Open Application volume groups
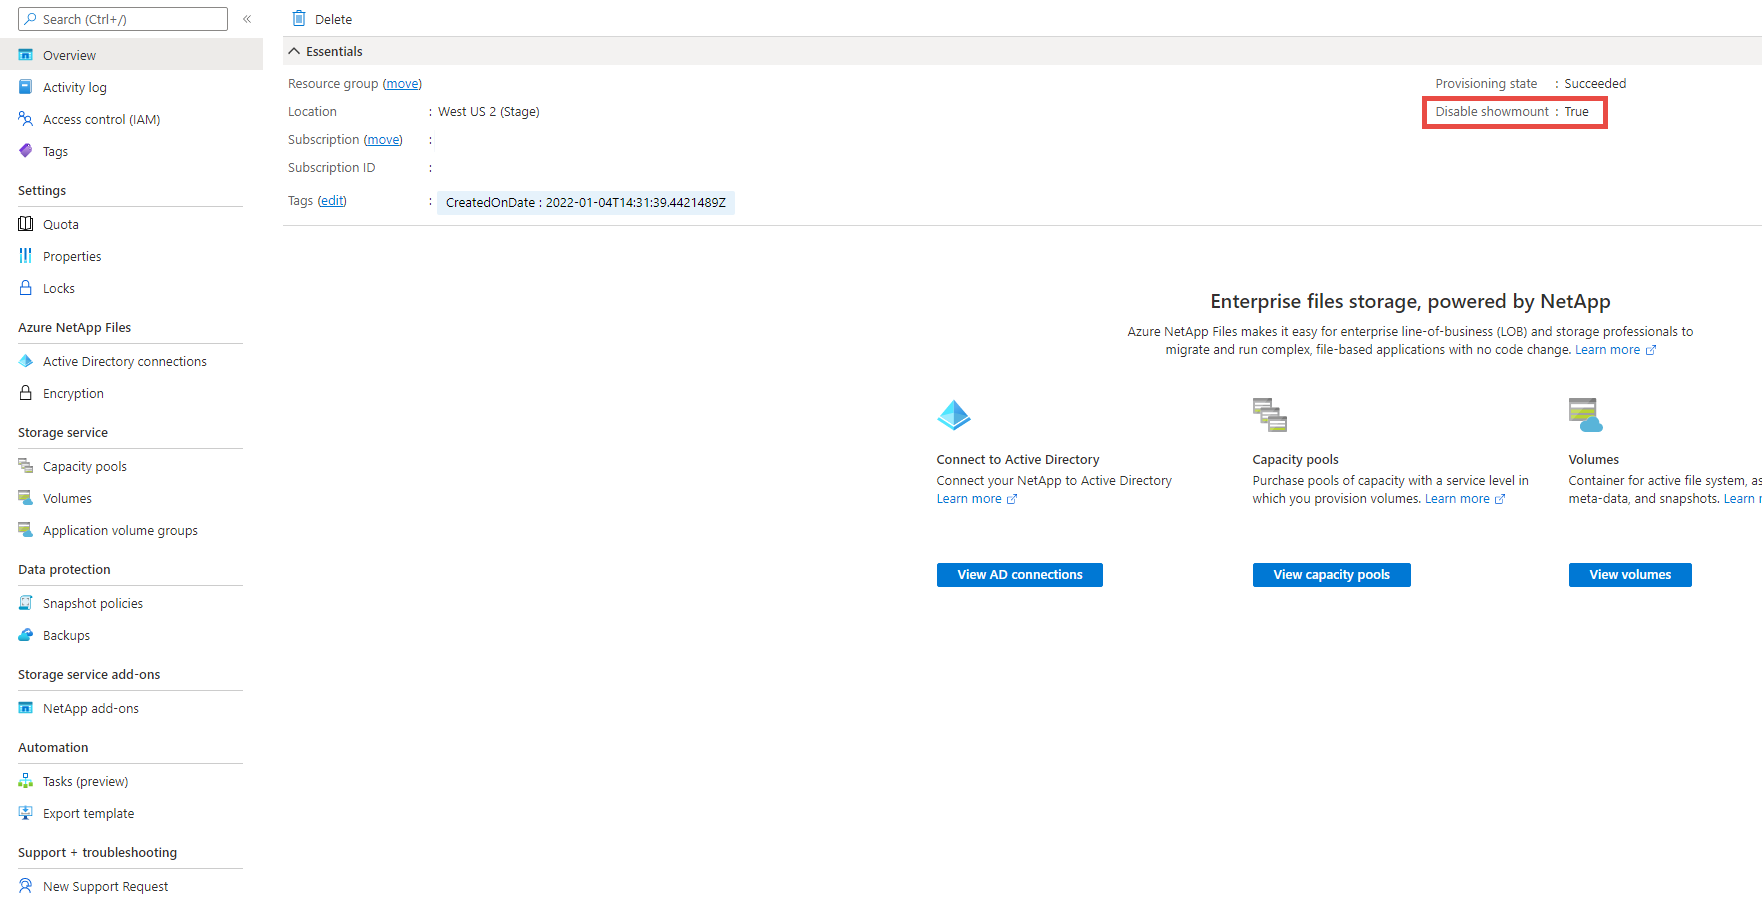Screen dimensions: 1764x905 120,530
